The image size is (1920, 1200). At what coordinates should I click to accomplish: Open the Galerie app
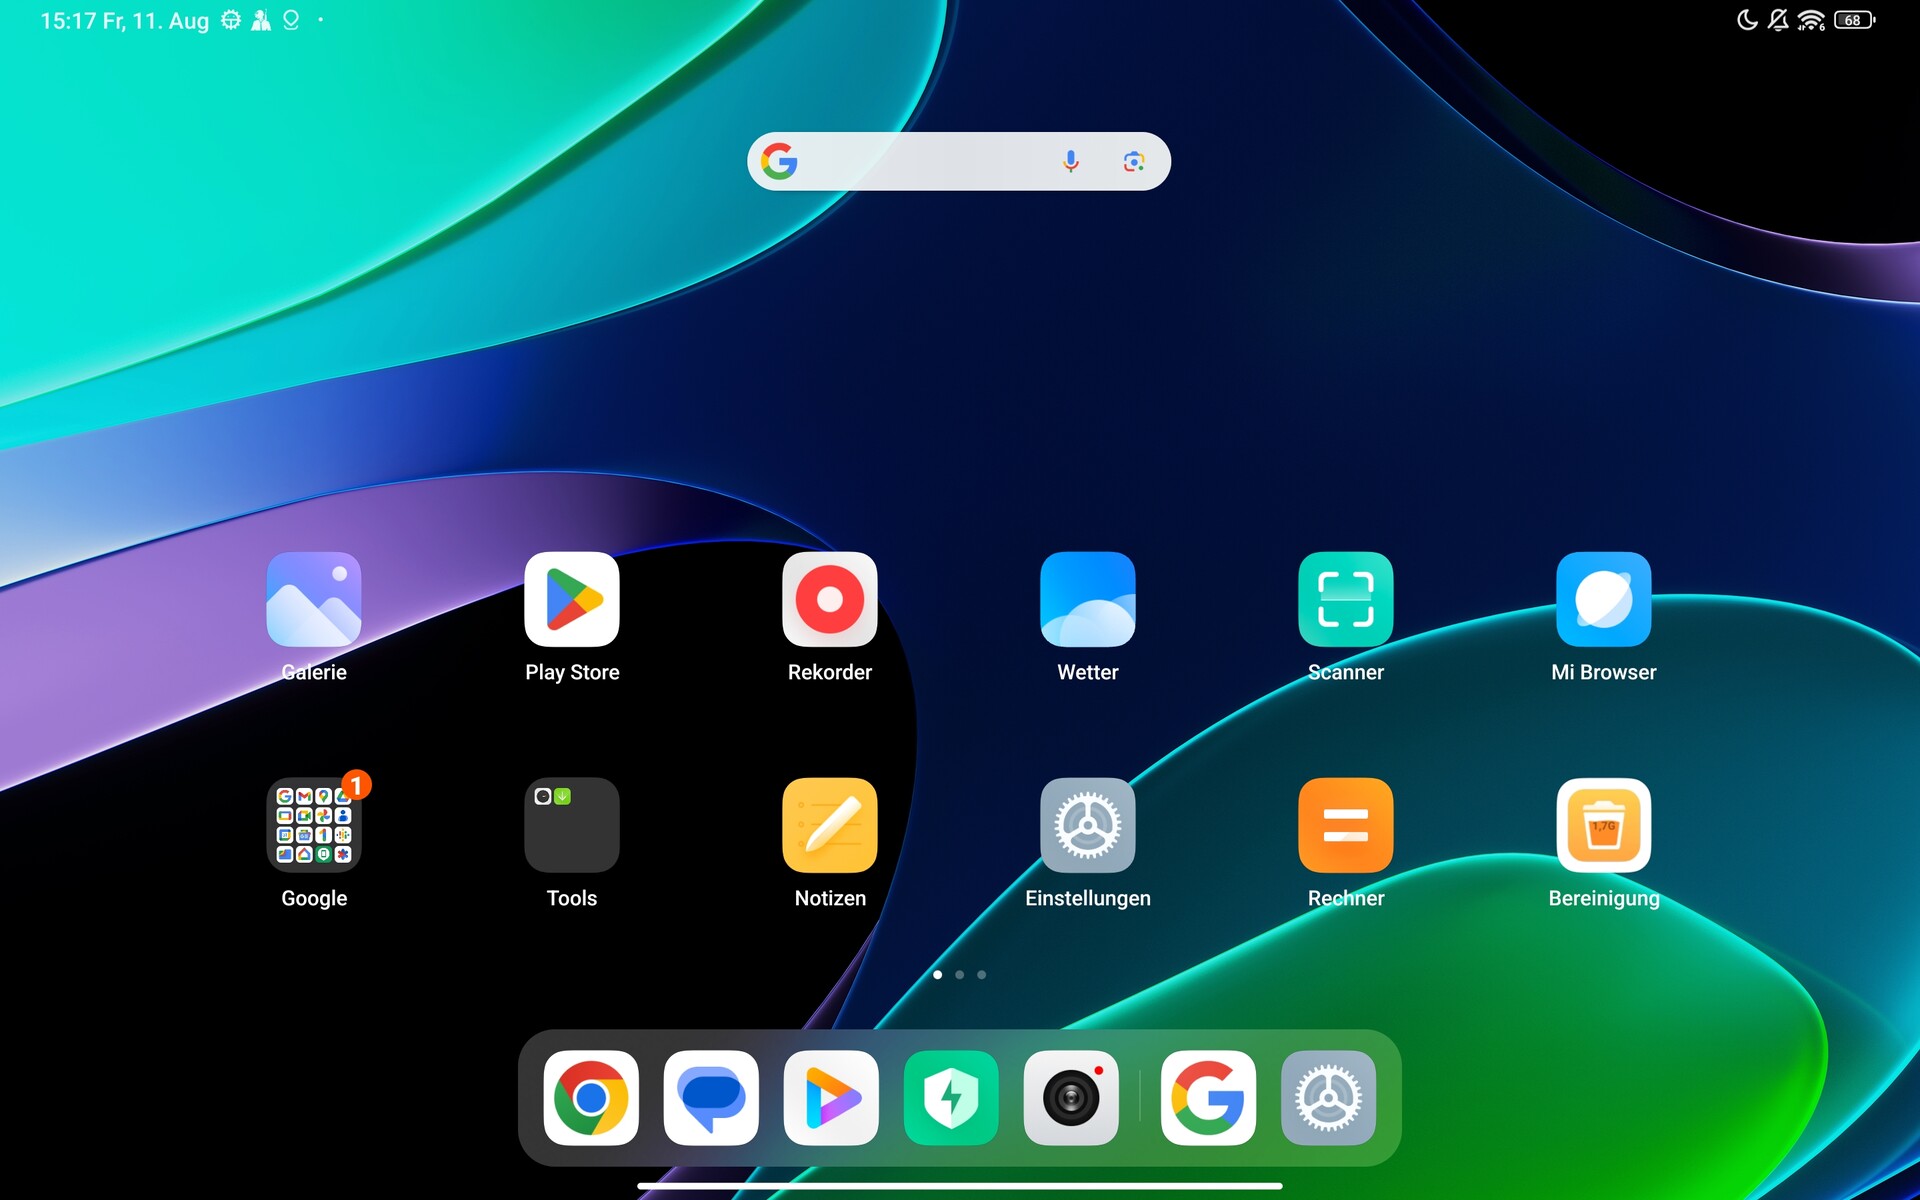click(x=313, y=599)
